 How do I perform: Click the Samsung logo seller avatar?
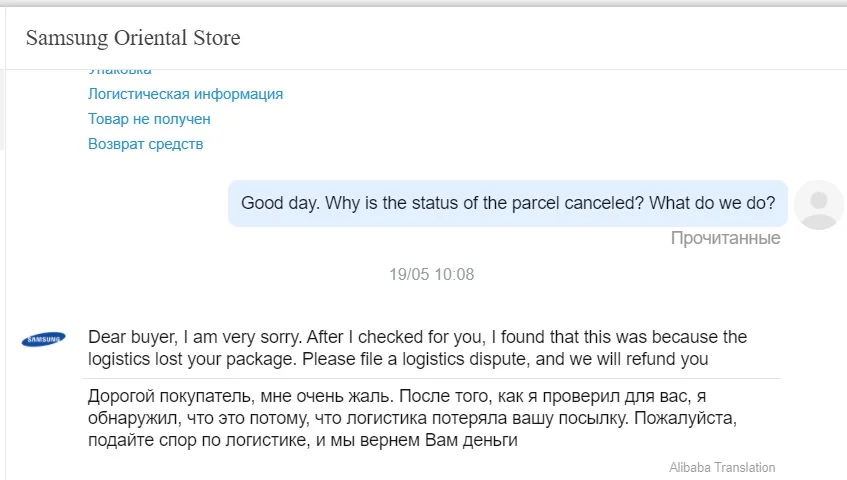[44, 339]
